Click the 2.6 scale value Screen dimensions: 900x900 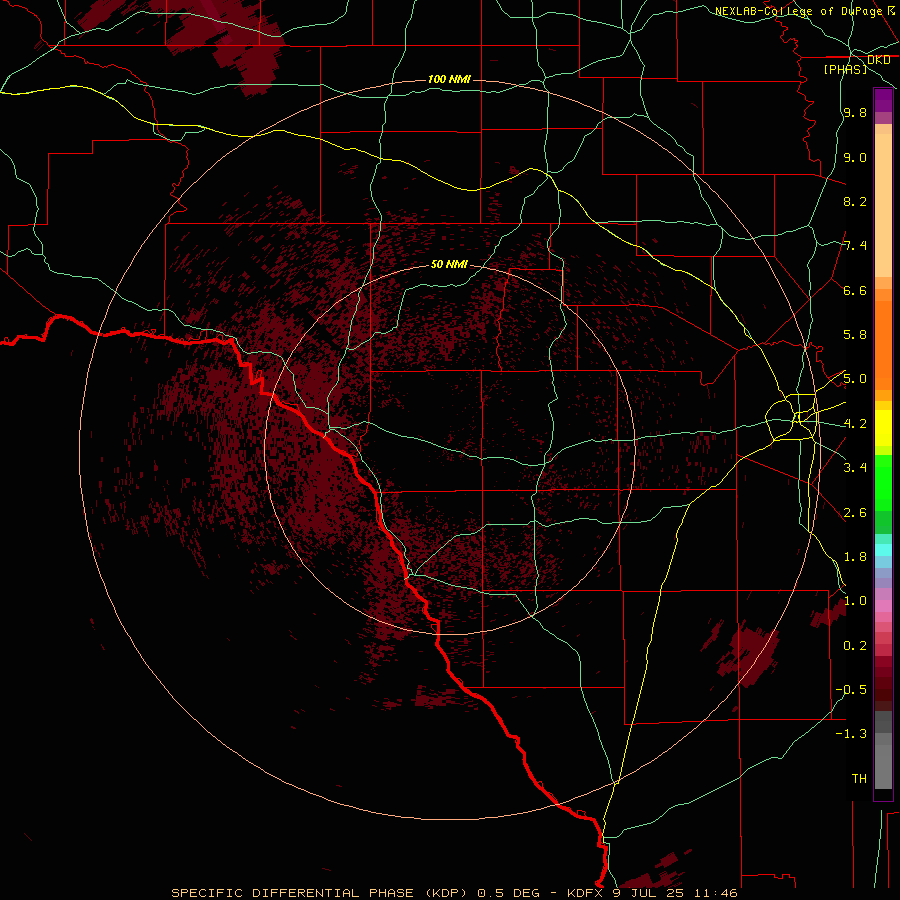click(855, 513)
